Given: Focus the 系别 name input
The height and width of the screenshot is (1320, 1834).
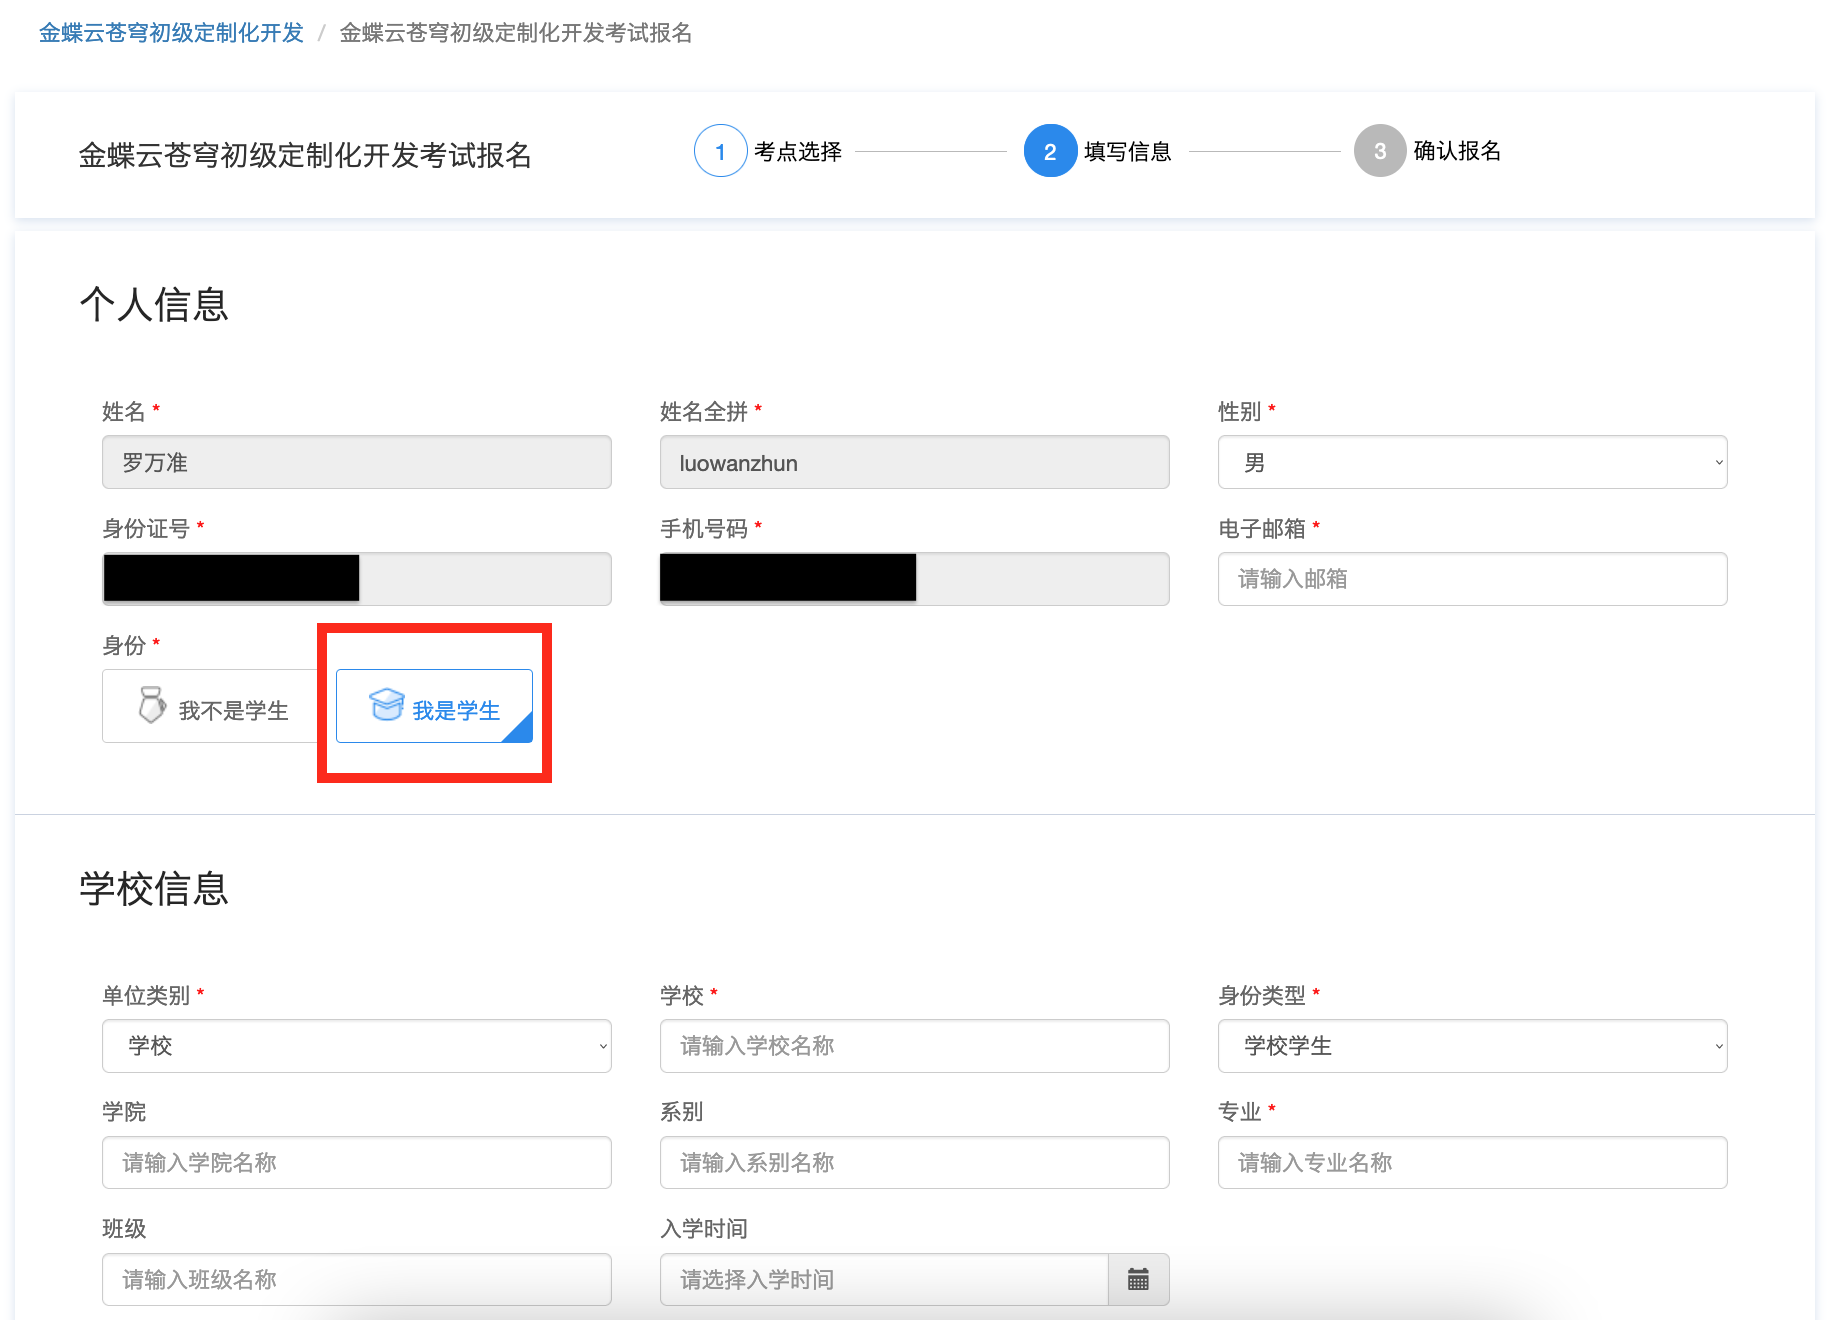Looking at the screenshot, I should click(914, 1162).
